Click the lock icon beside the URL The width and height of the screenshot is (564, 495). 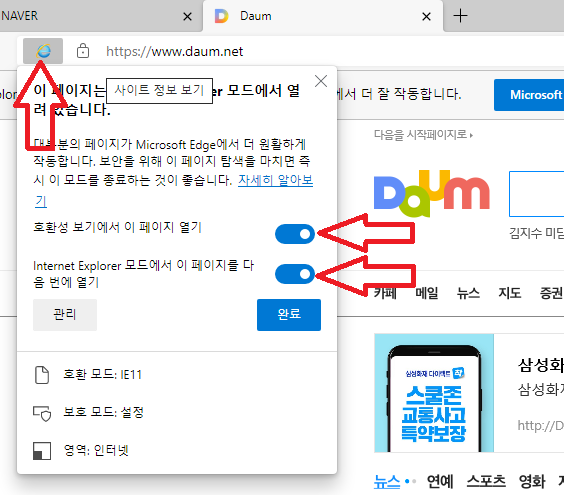(83, 51)
